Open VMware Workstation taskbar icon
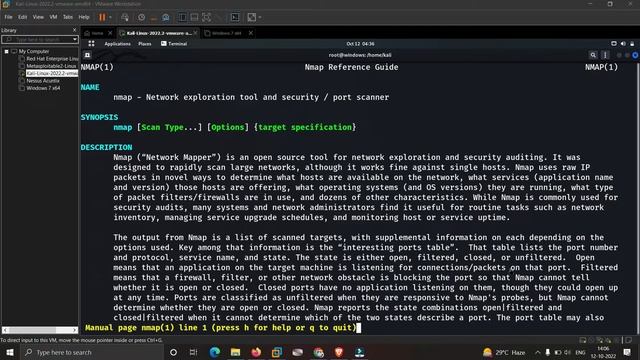 point(277,352)
